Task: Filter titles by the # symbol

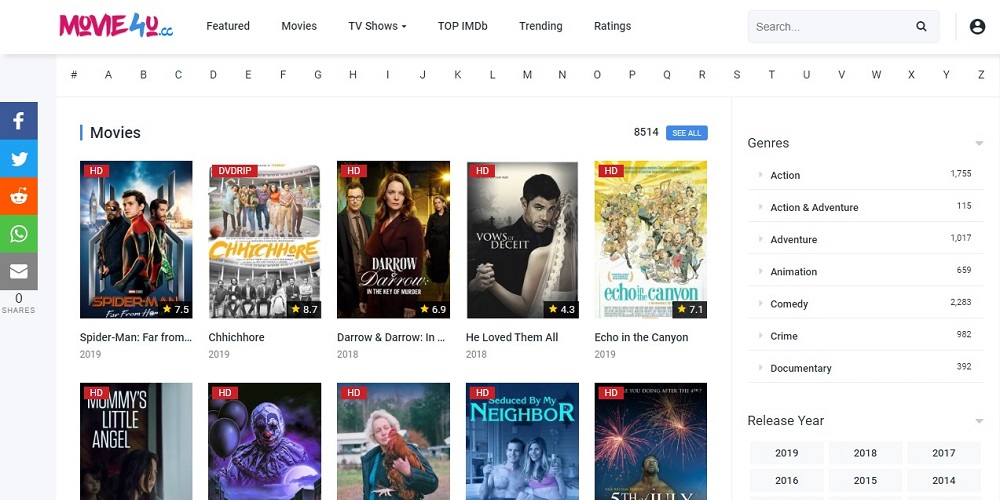Action: (x=74, y=75)
